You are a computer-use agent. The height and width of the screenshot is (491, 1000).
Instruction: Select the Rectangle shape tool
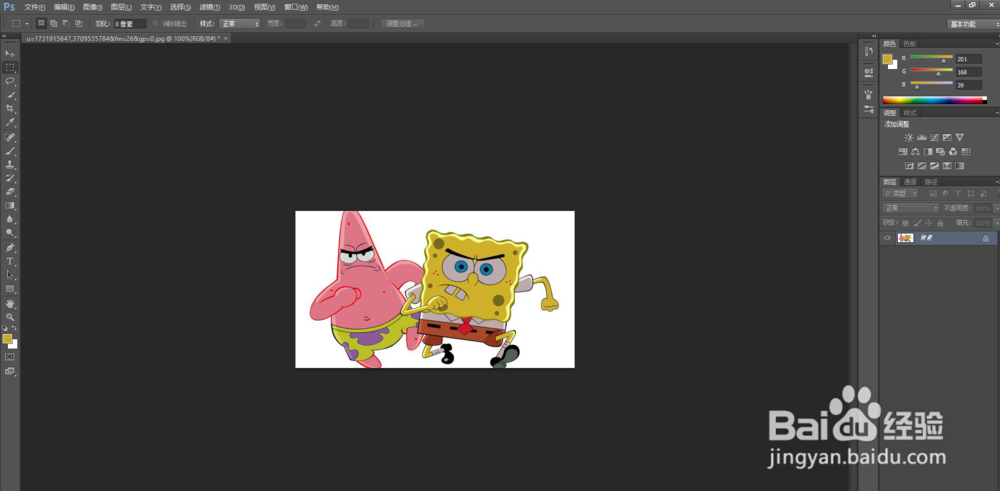(x=10, y=289)
